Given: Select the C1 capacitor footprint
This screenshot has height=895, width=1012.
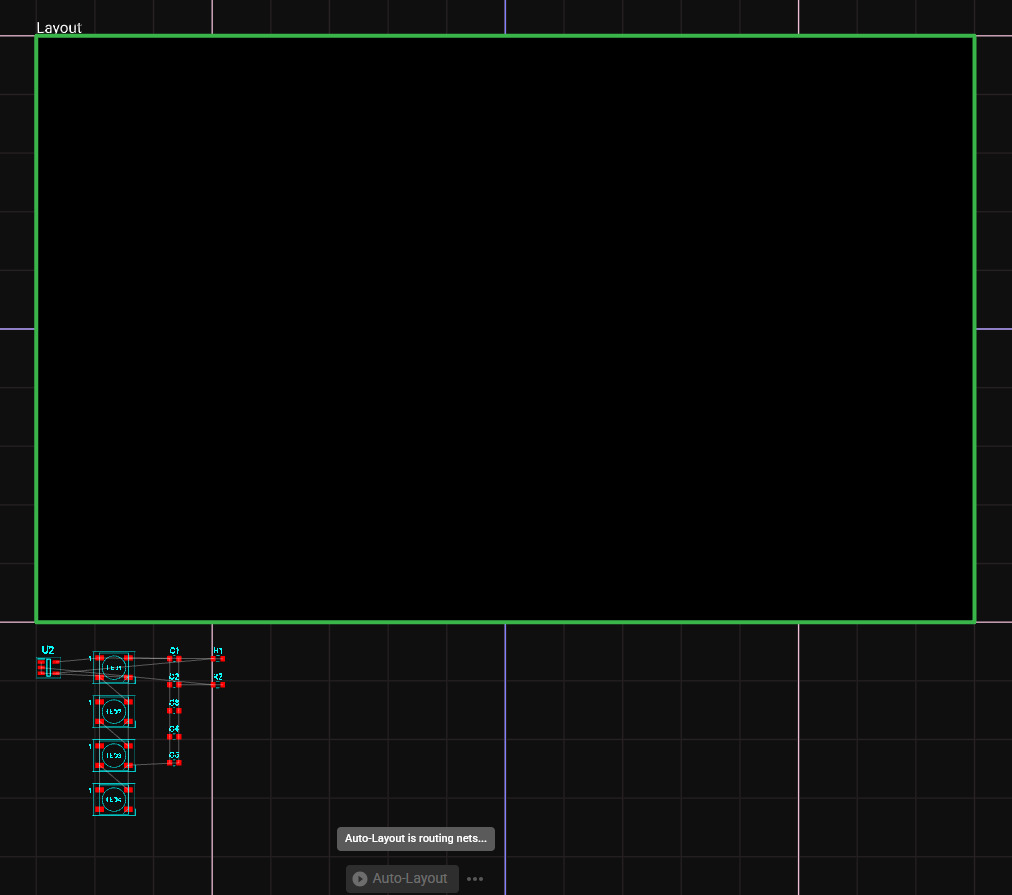Looking at the screenshot, I should 174,659.
